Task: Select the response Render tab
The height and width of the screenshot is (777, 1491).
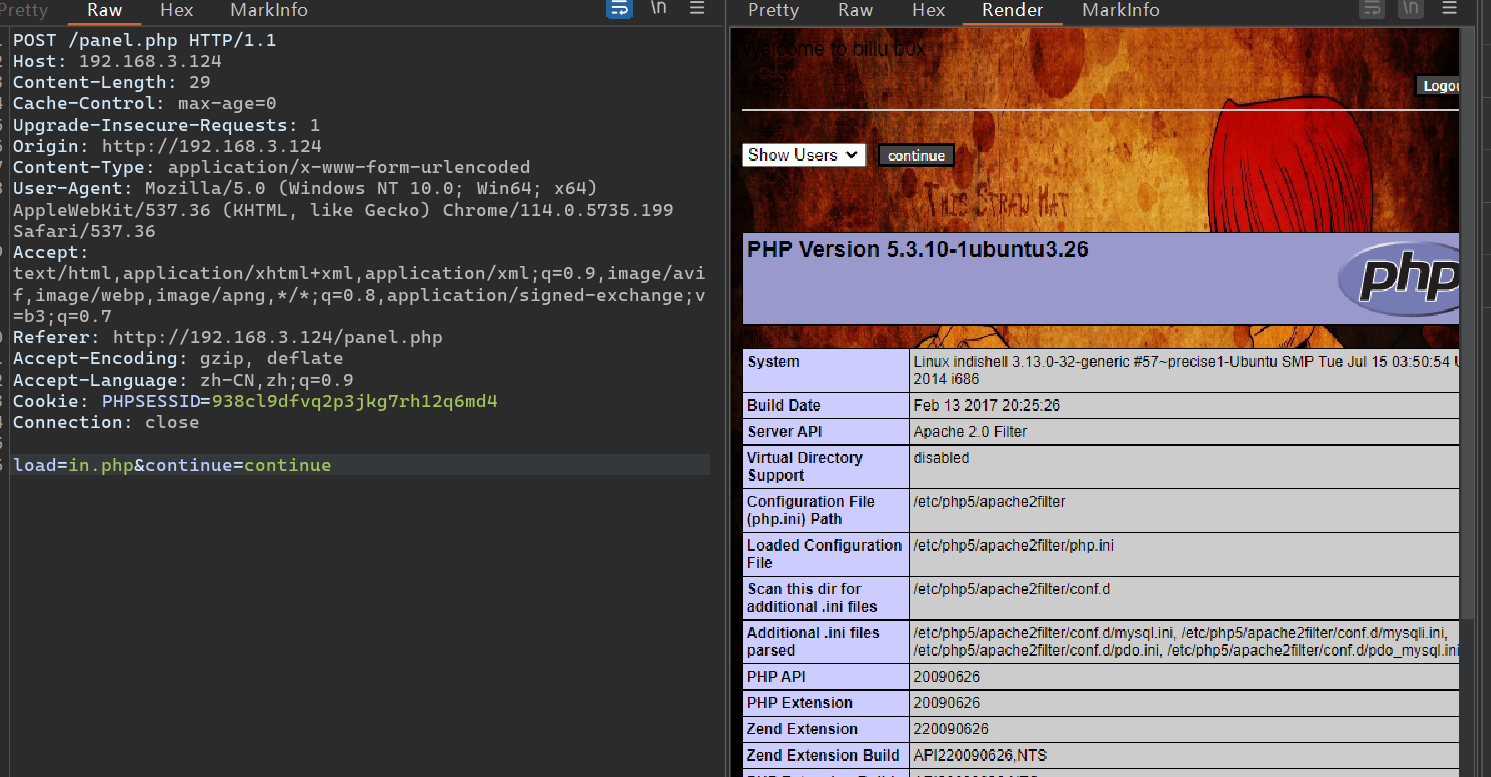Action: [x=1012, y=10]
